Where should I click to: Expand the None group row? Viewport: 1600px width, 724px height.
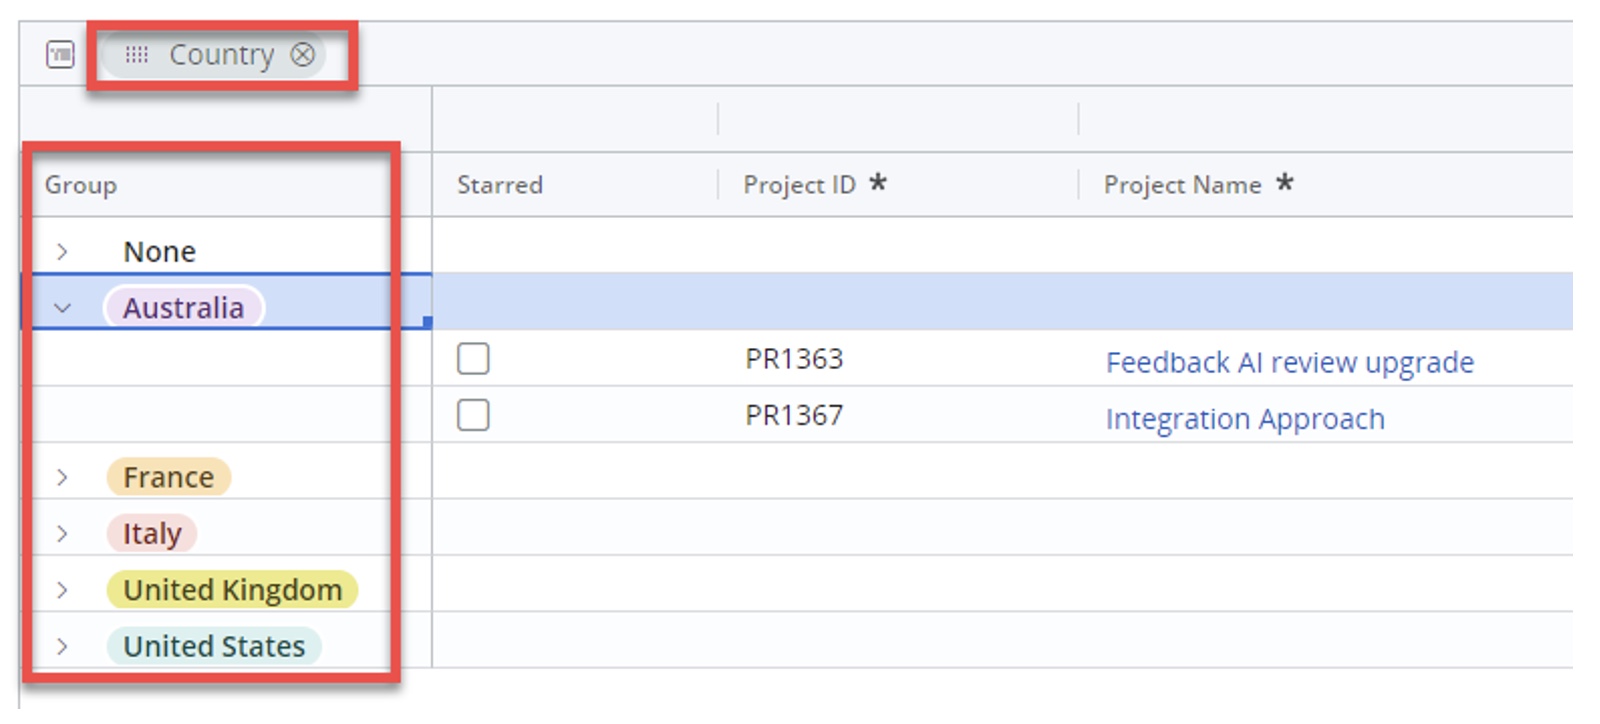tap(62, 251)
